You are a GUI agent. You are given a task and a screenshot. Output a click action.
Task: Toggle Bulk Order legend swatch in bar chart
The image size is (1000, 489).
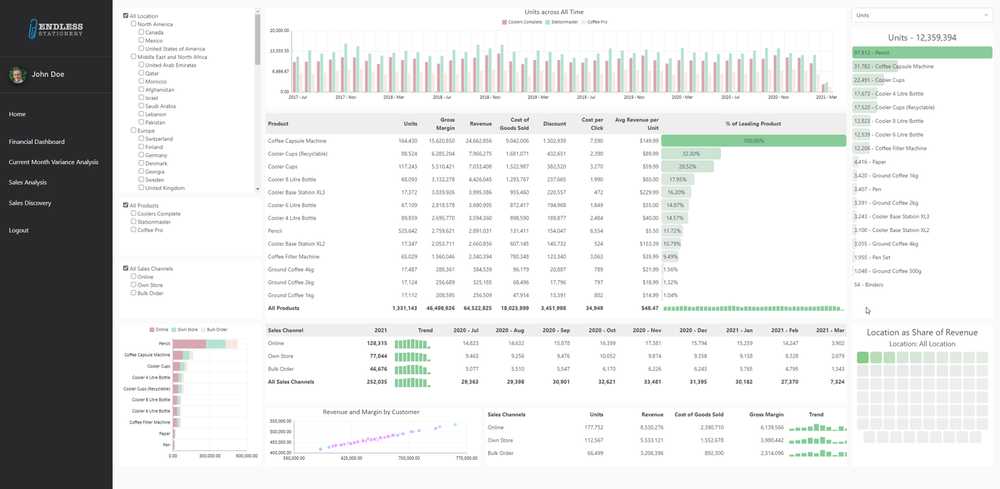pos(204,330)
